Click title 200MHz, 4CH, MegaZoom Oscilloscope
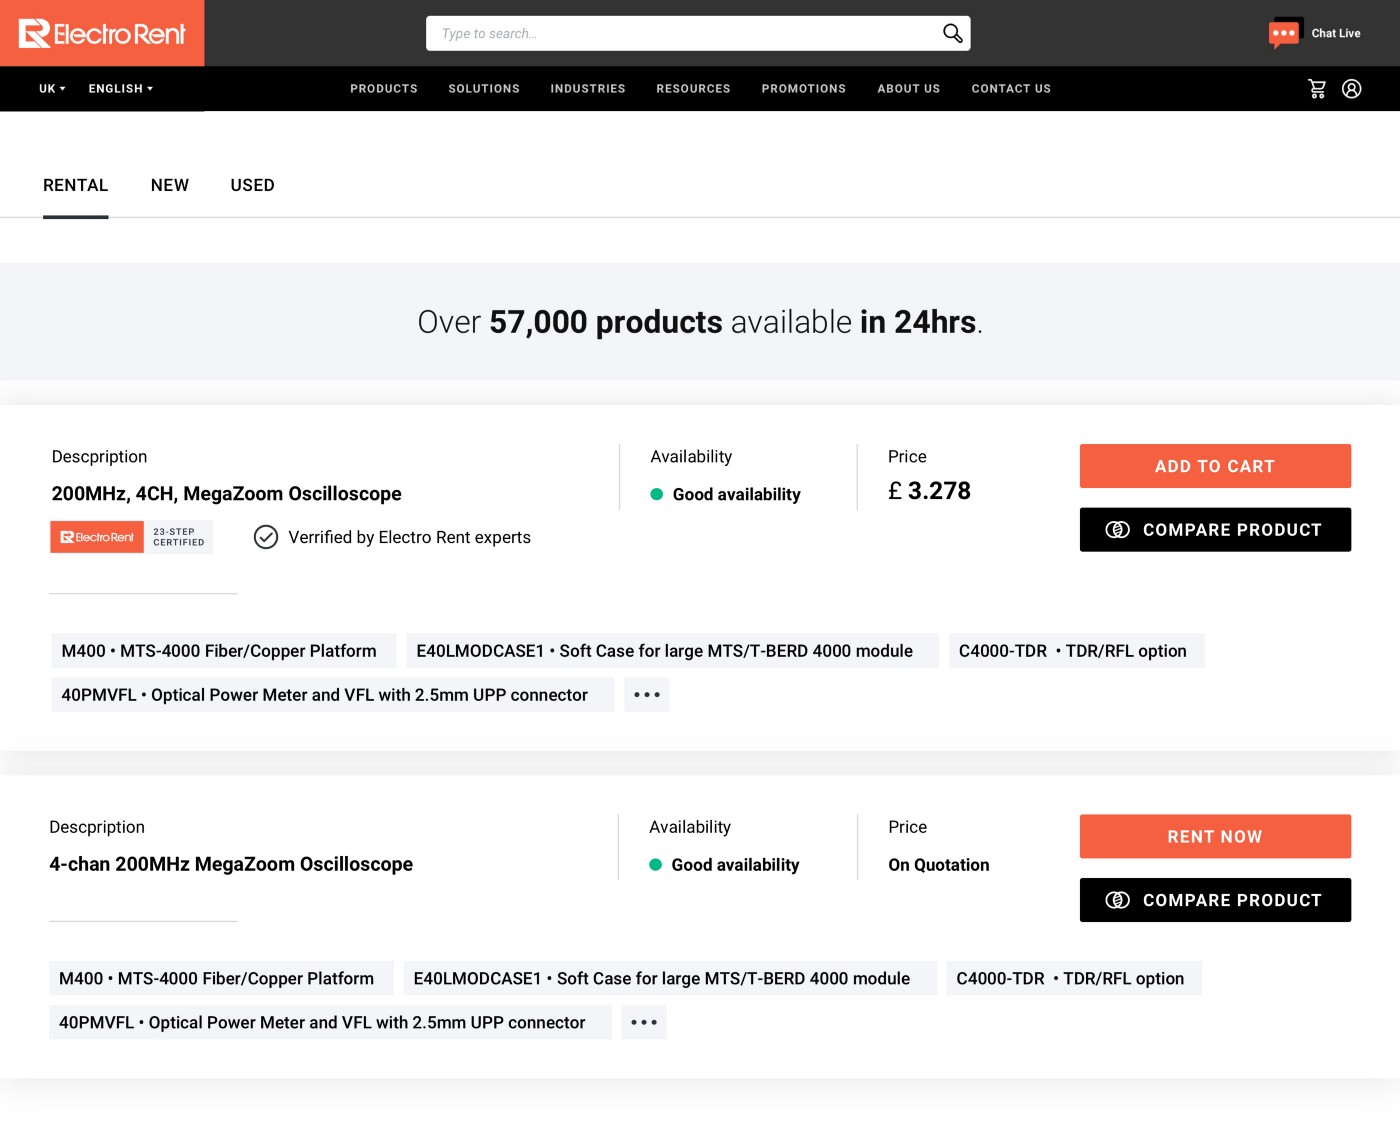 (227, 494)
